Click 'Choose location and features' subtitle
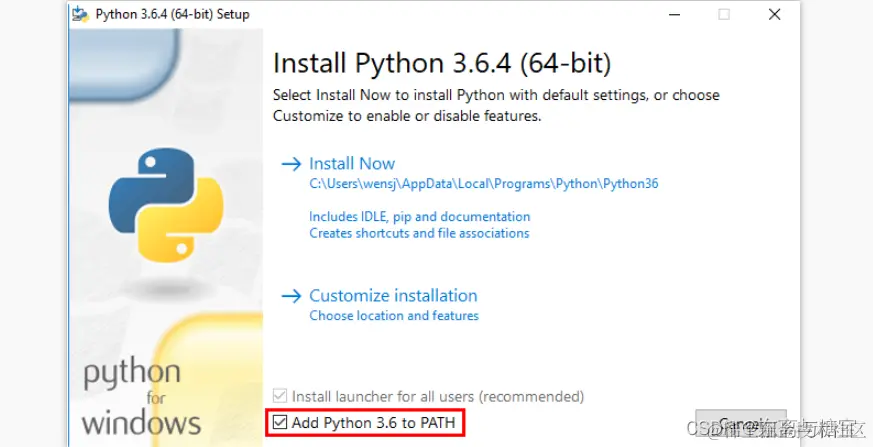873x447 pixels. (394, 316)
